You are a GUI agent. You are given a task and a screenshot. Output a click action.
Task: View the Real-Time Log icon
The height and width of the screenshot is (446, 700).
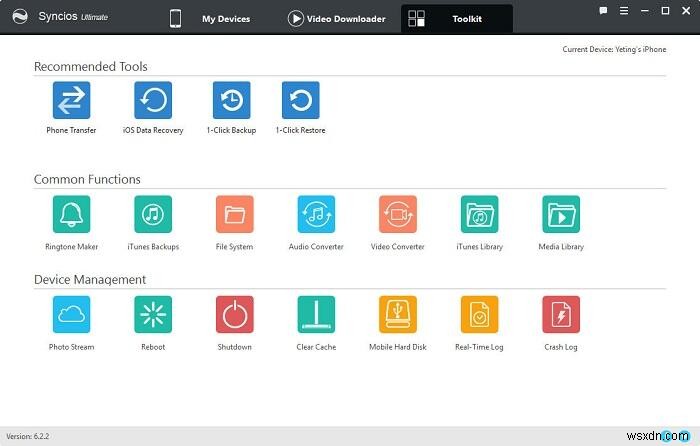coord(479,314)
